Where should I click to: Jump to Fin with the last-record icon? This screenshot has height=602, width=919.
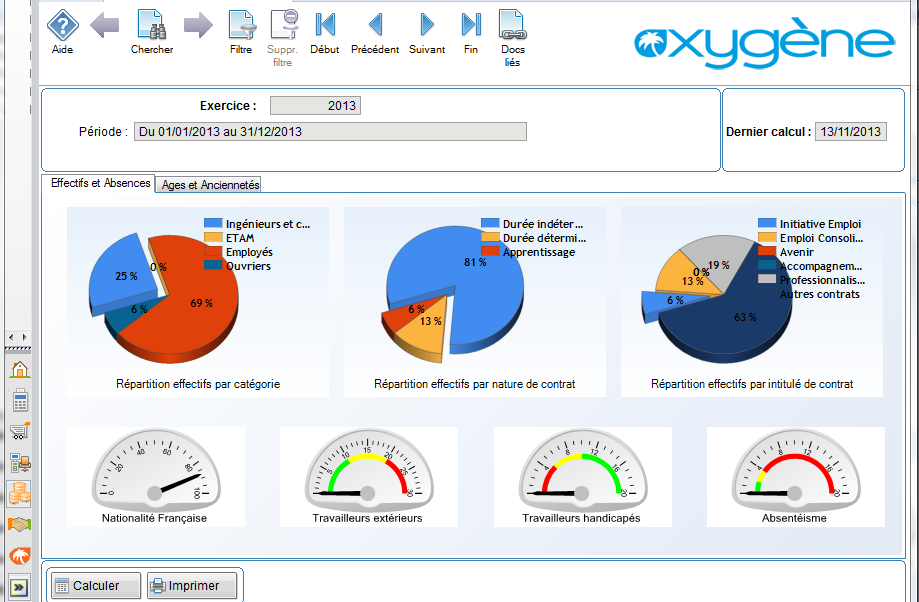pyautogui.click(x=470, y=27)
